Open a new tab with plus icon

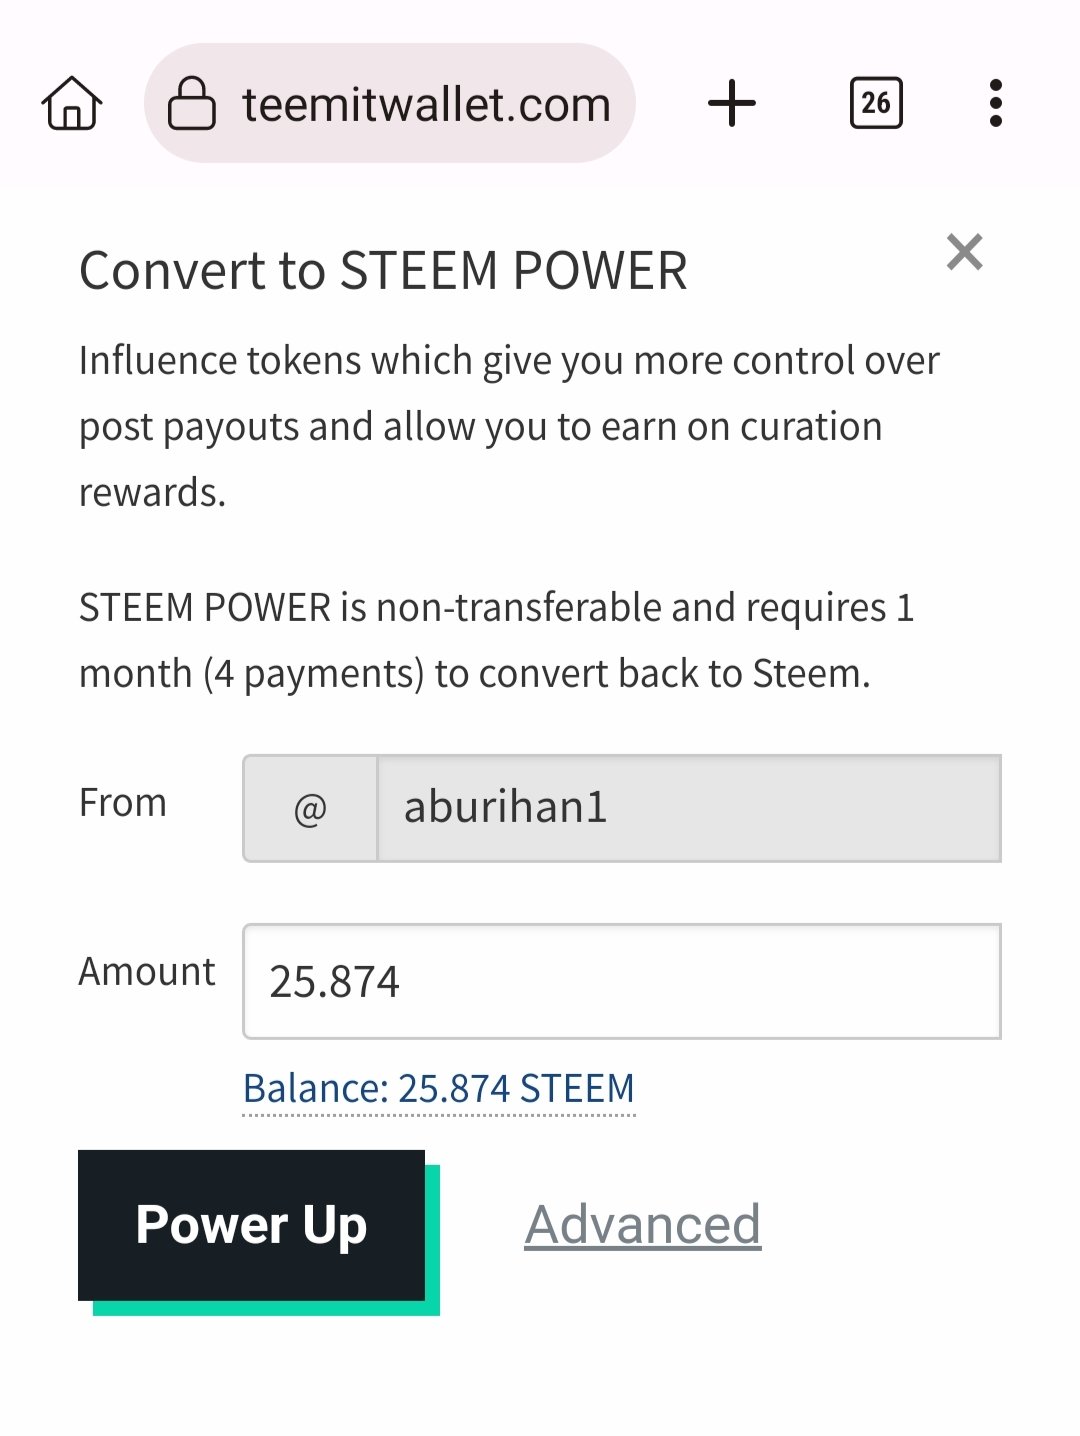[732, 103]
